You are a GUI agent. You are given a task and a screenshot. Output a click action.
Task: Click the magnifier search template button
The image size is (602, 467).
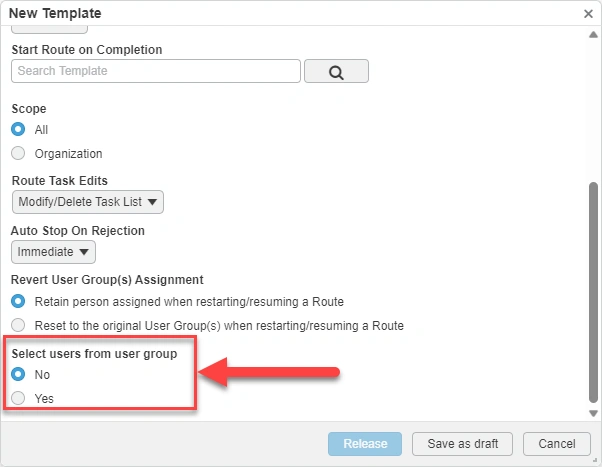point(336,71)
